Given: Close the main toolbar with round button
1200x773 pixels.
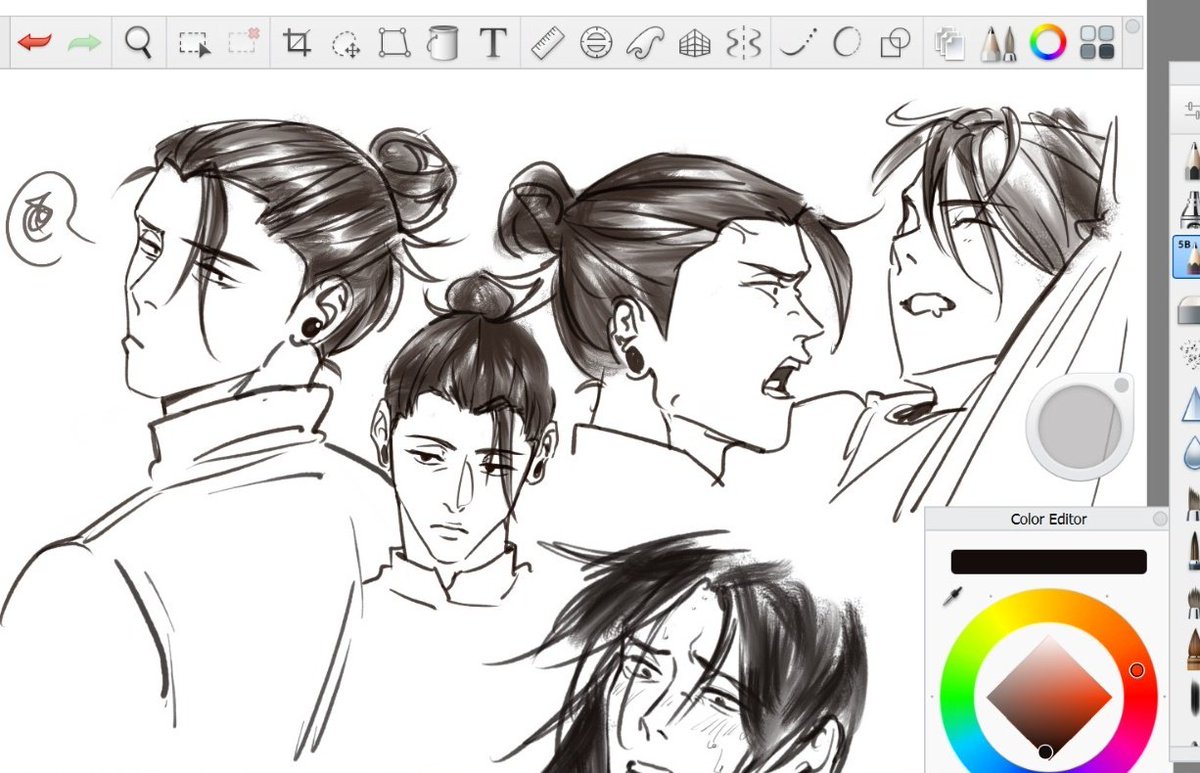Looking at the screenshot, I should pyautogui.click(x=1133, y=27).
